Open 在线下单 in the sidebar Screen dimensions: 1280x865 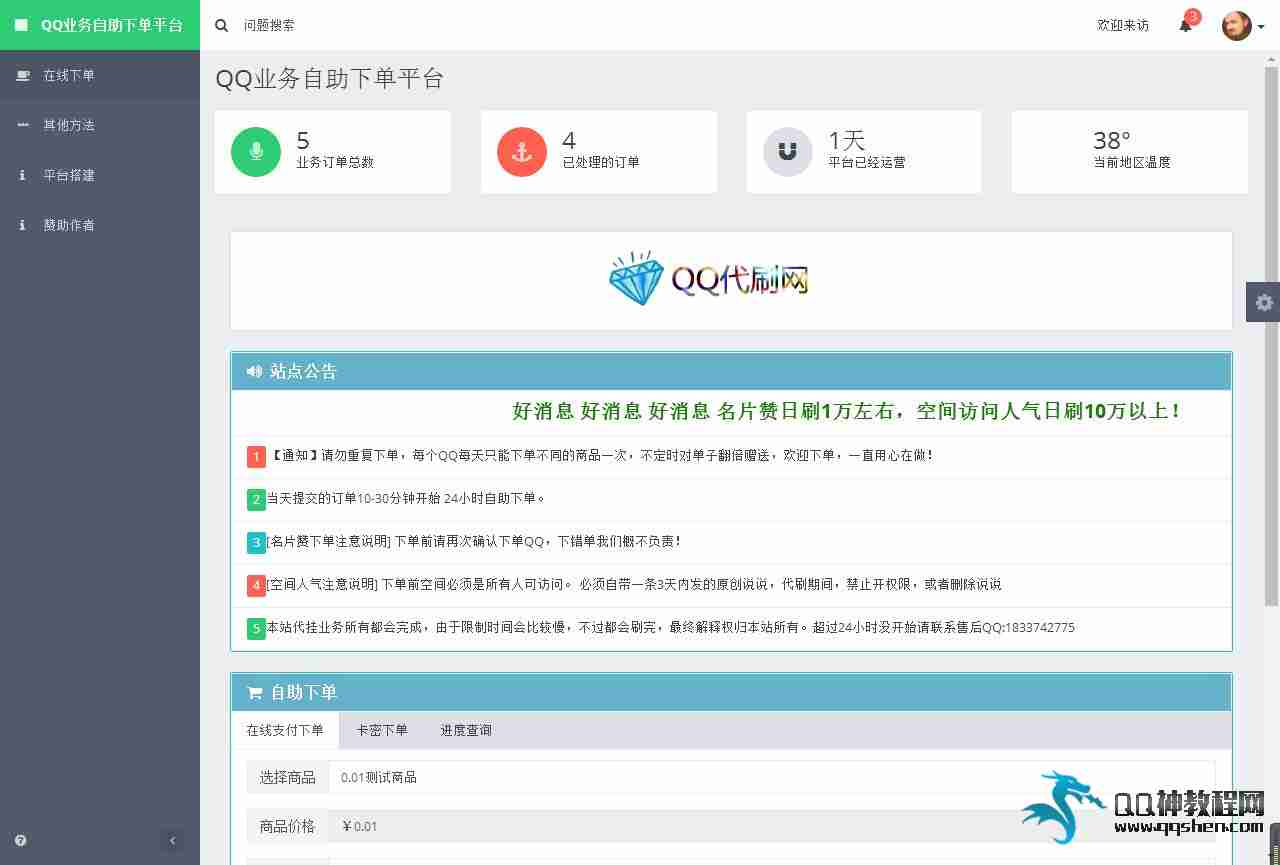pyautogui.click(x=69, y=75)
